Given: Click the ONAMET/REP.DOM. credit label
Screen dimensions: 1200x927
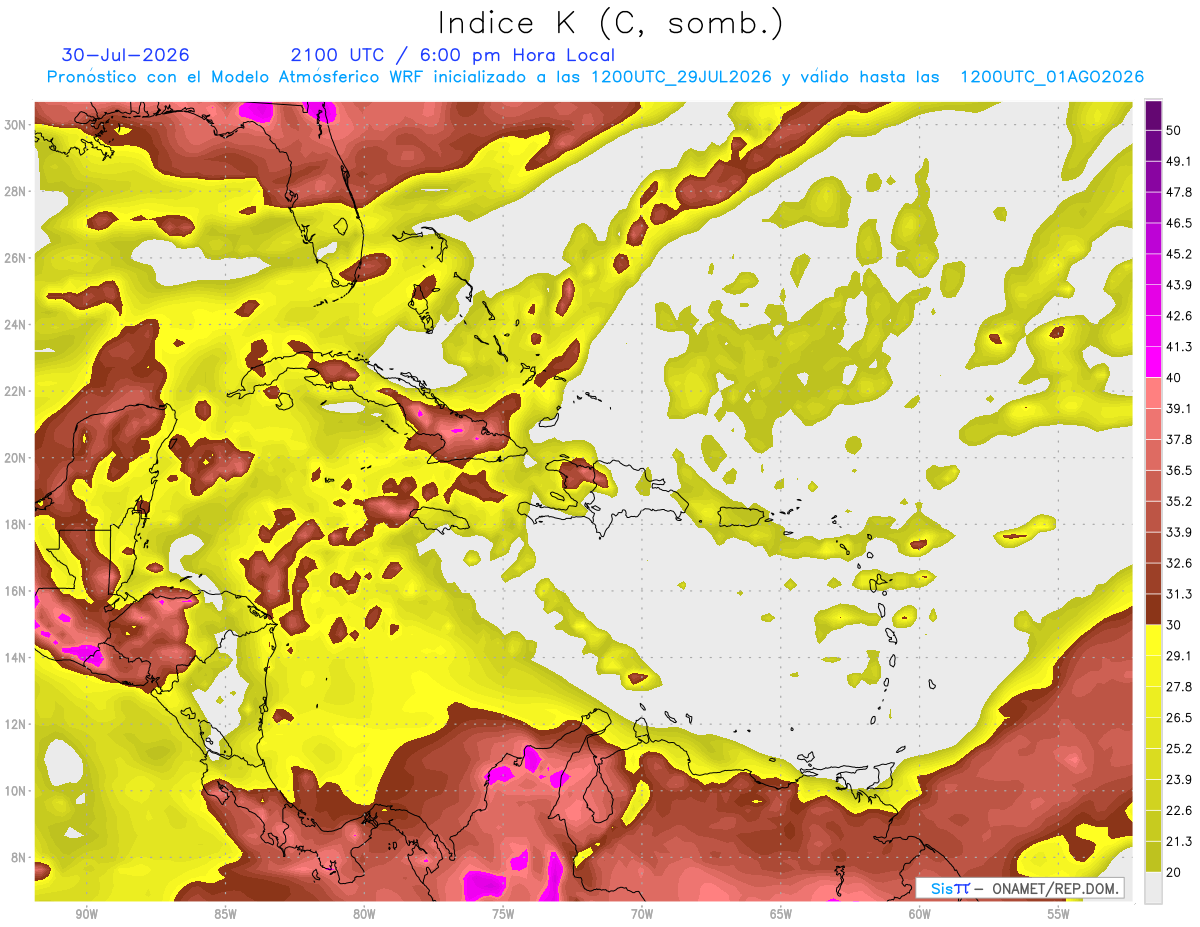Looking at the screenshot, I should pos(1053,888).
